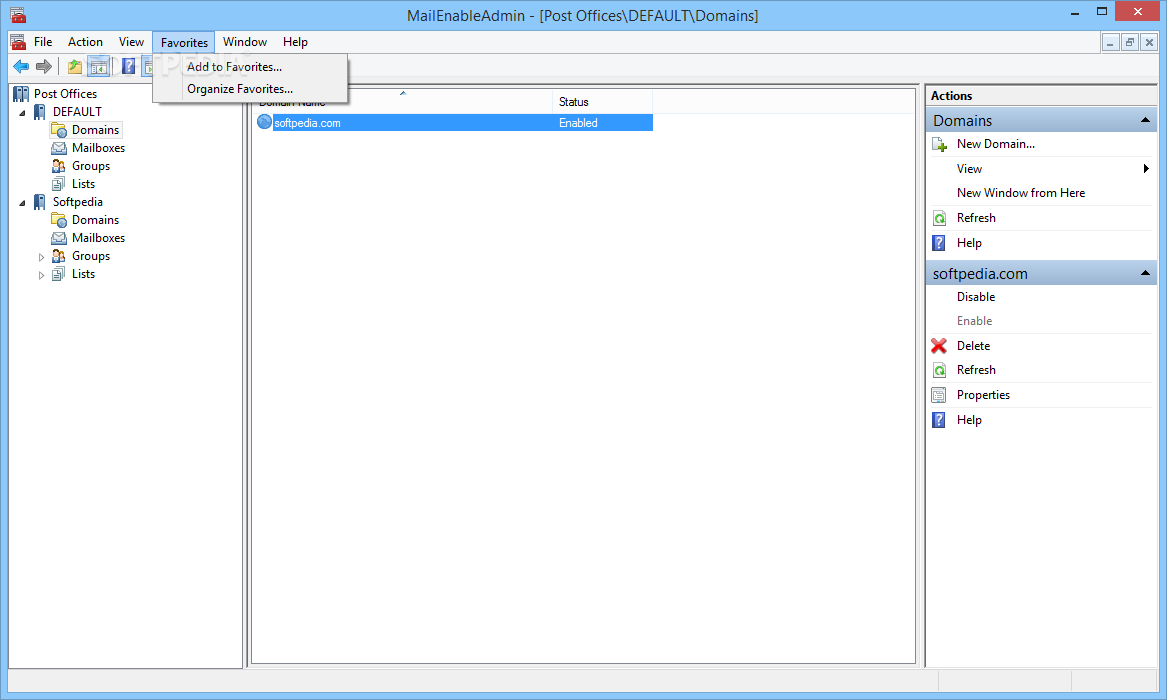Open the Window menu
Image resolution: width=1167 pixels, height=700 pixels.
click(x=245, y=42)
